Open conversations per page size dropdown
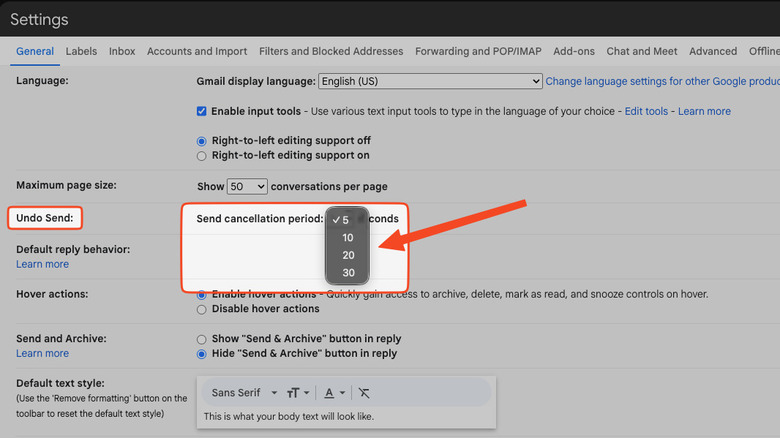Viewport: 780px width, 438px height. pyautogui.click(x=247, y=186)
